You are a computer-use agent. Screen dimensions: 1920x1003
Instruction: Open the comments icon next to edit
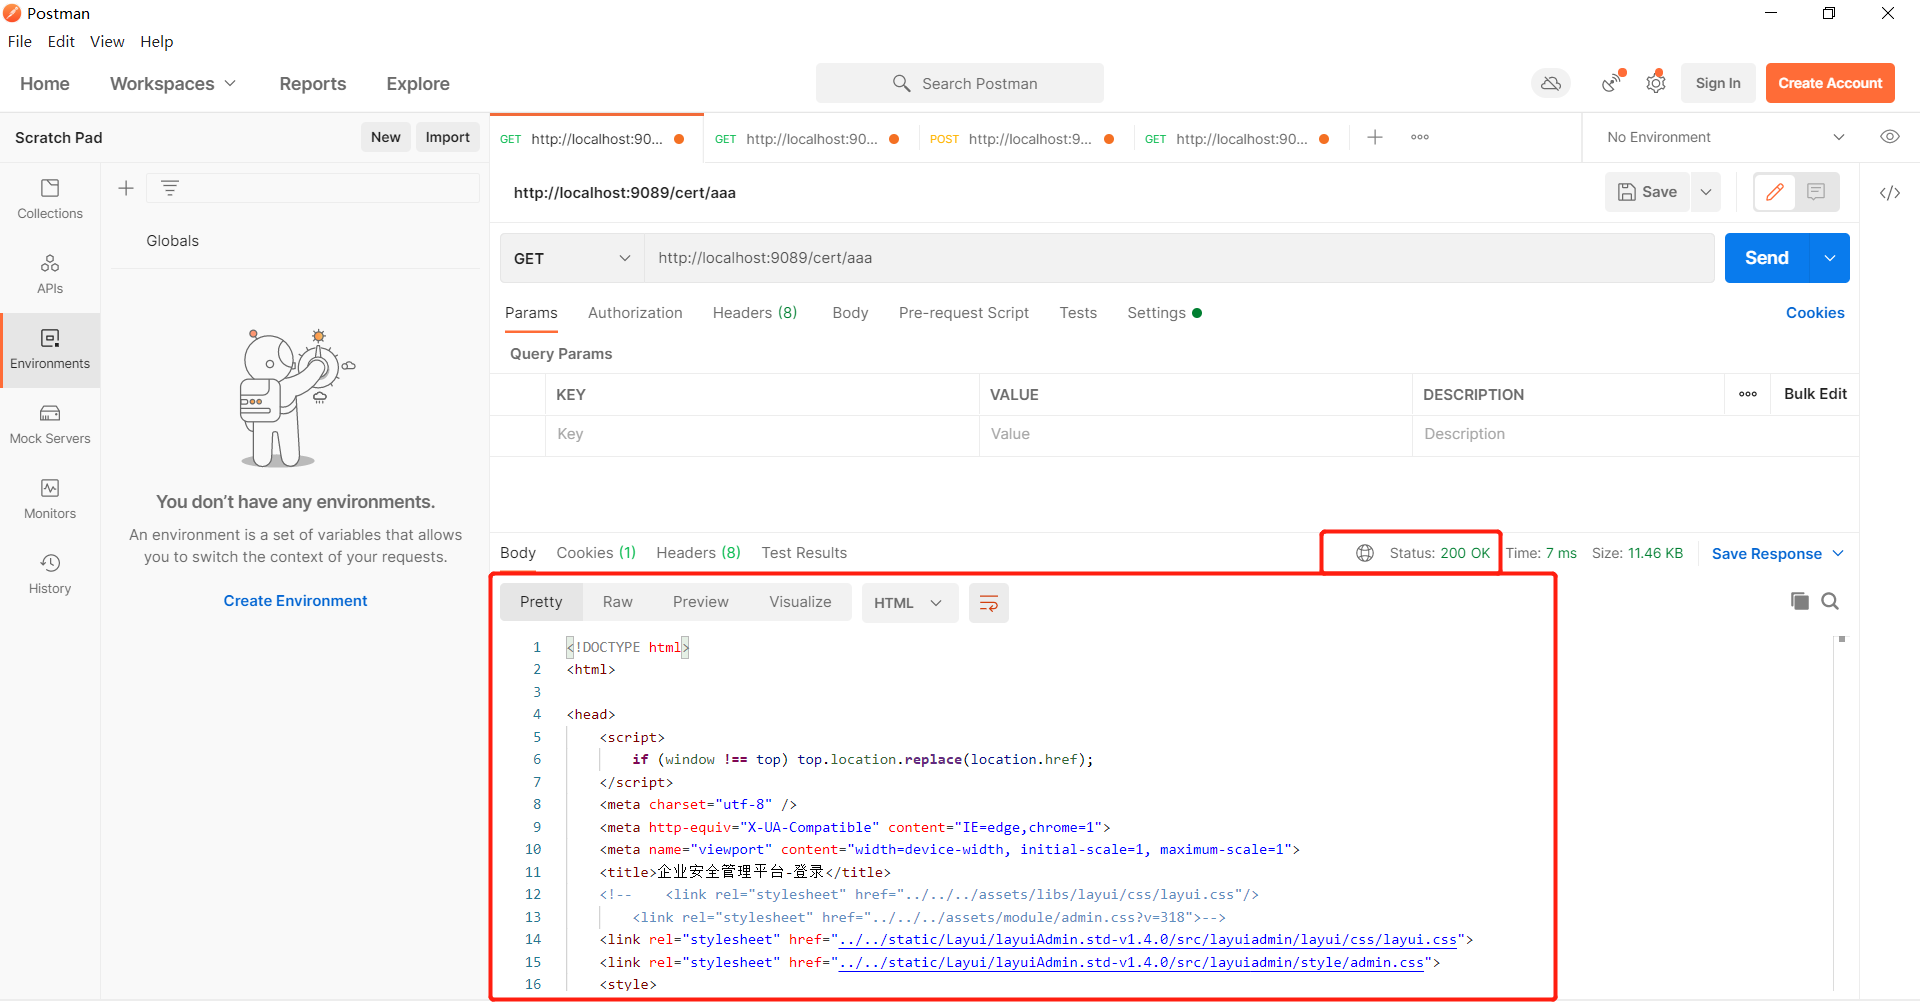point(1816,192)
